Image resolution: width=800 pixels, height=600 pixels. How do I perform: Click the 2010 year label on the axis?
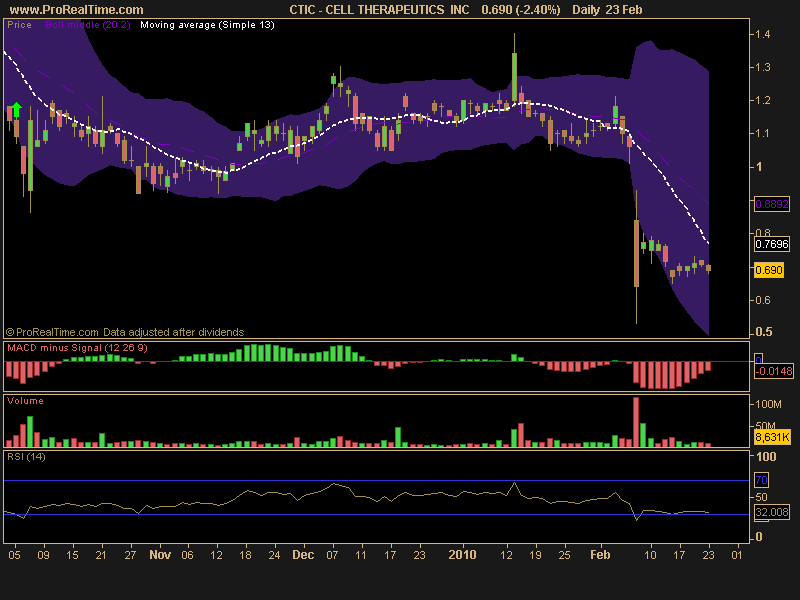coord(462,555)
